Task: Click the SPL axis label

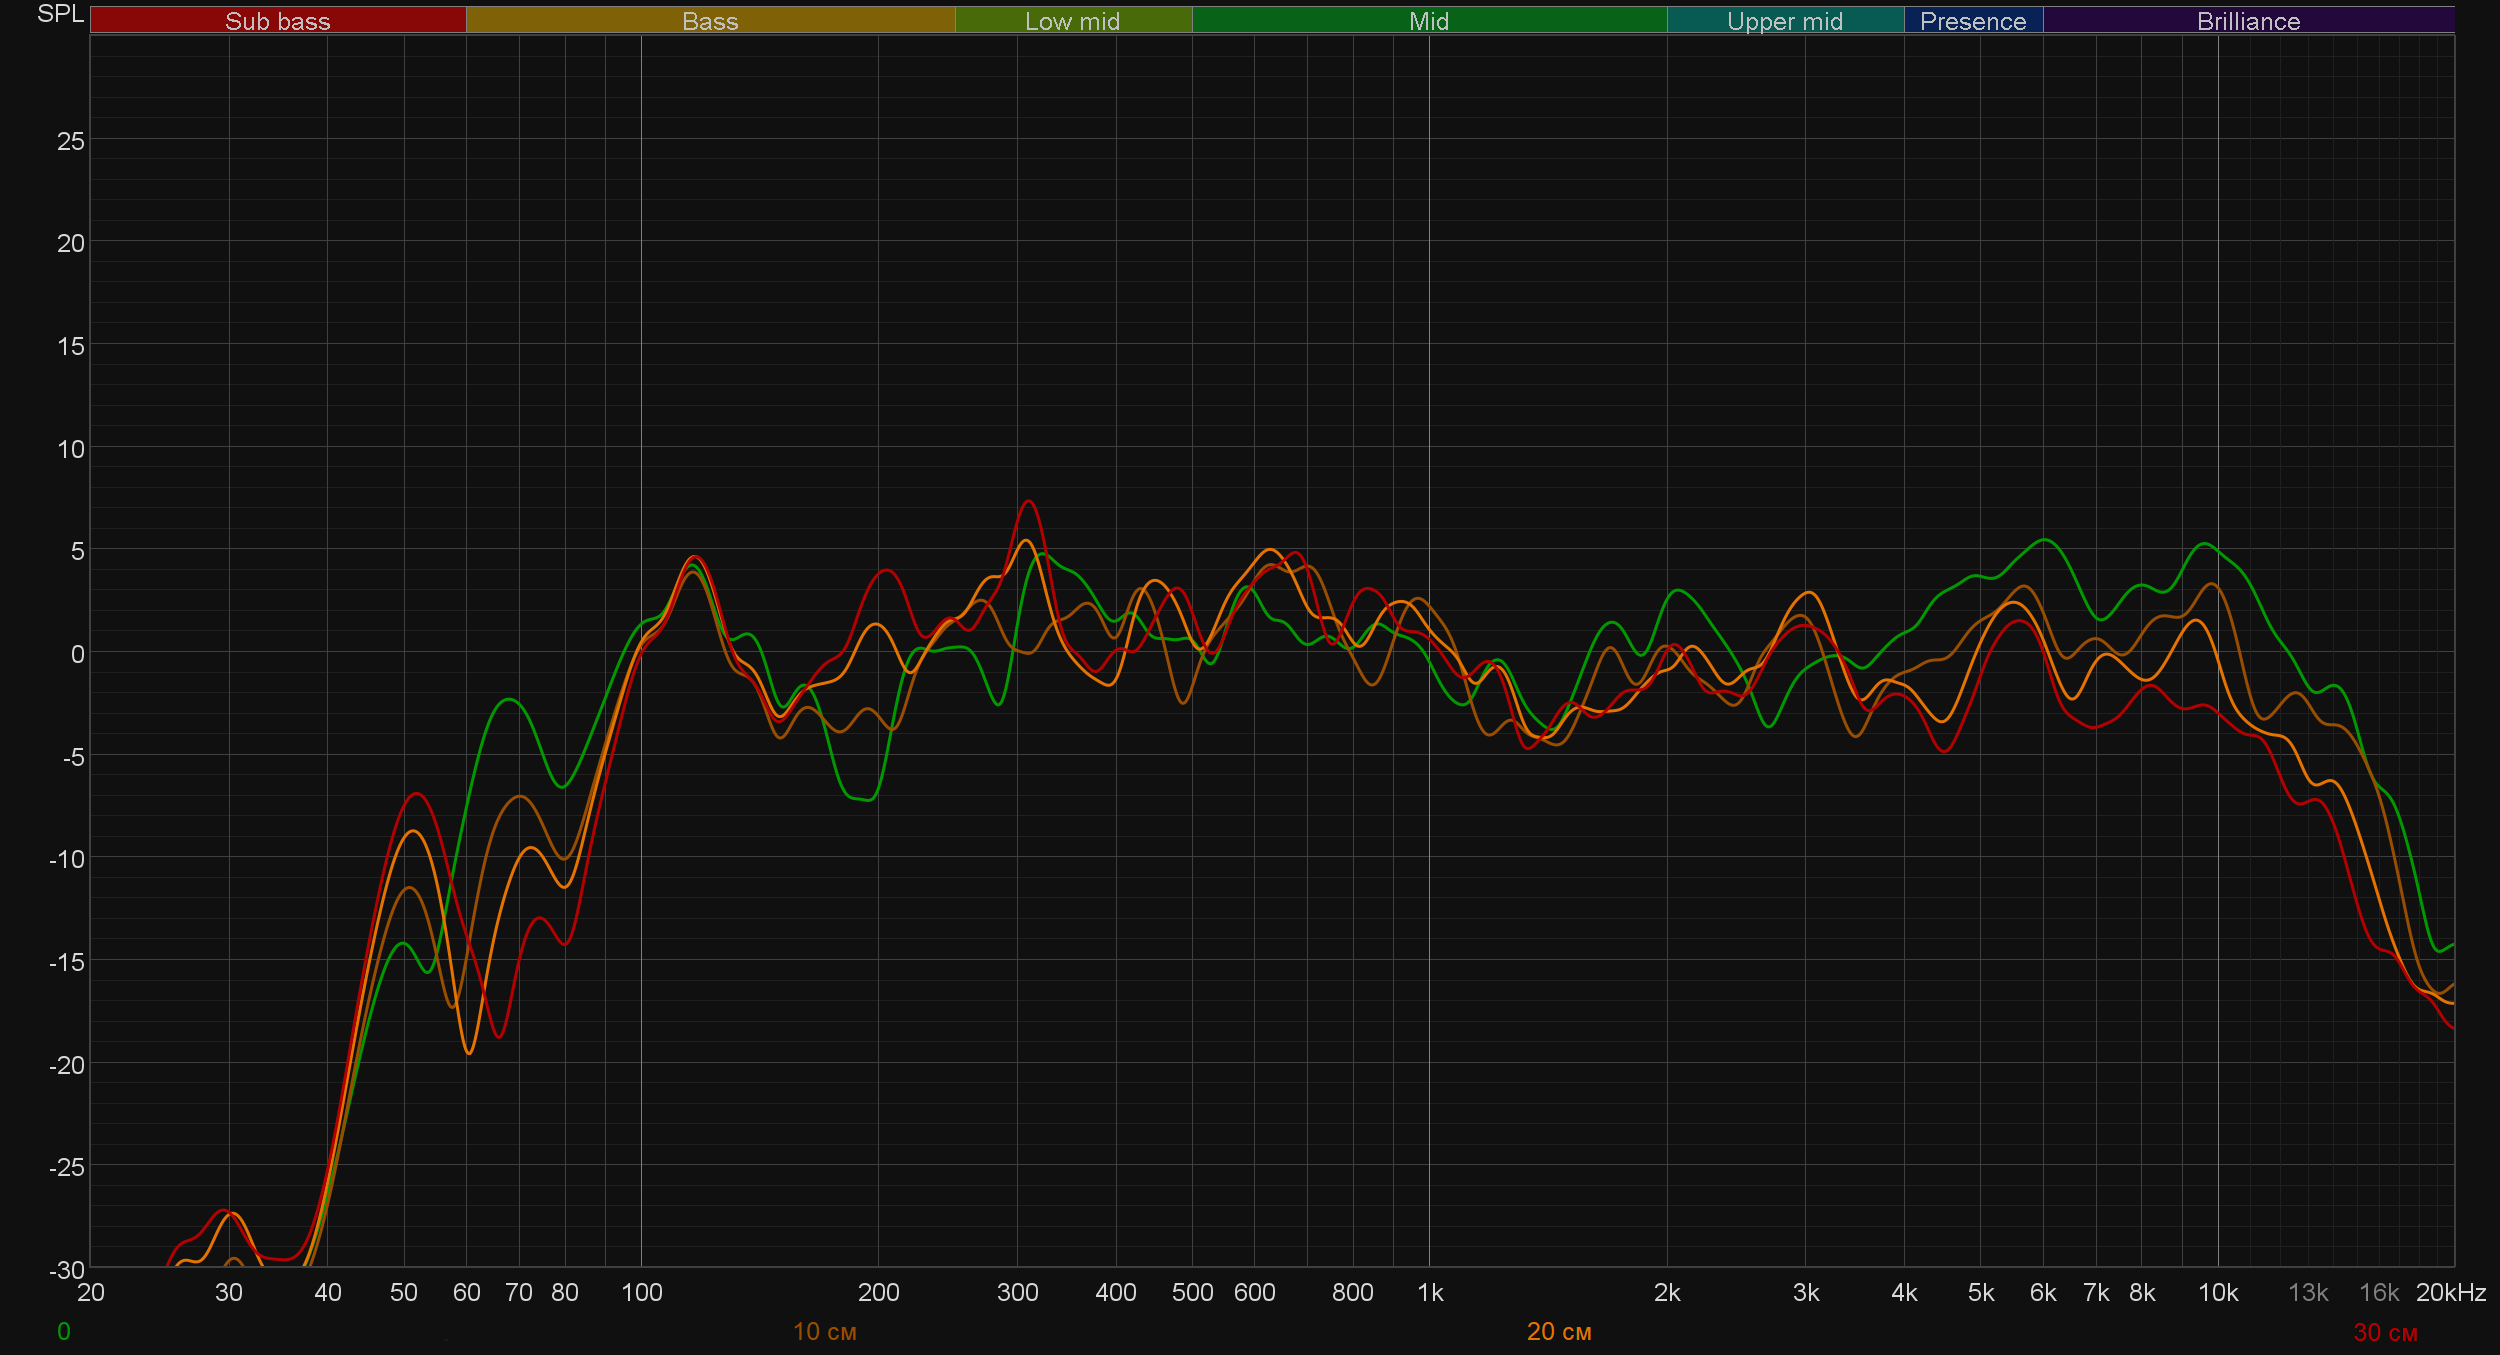Action: point(60,14)
